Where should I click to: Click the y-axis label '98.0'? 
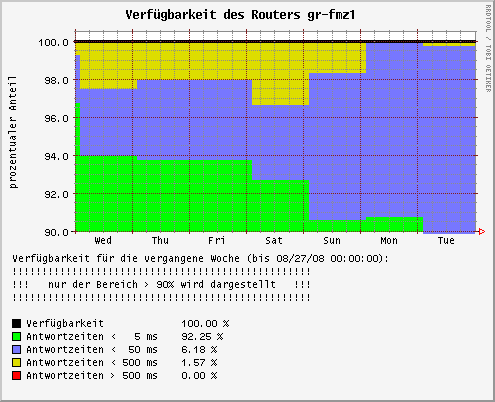click(x=56, y=80)
